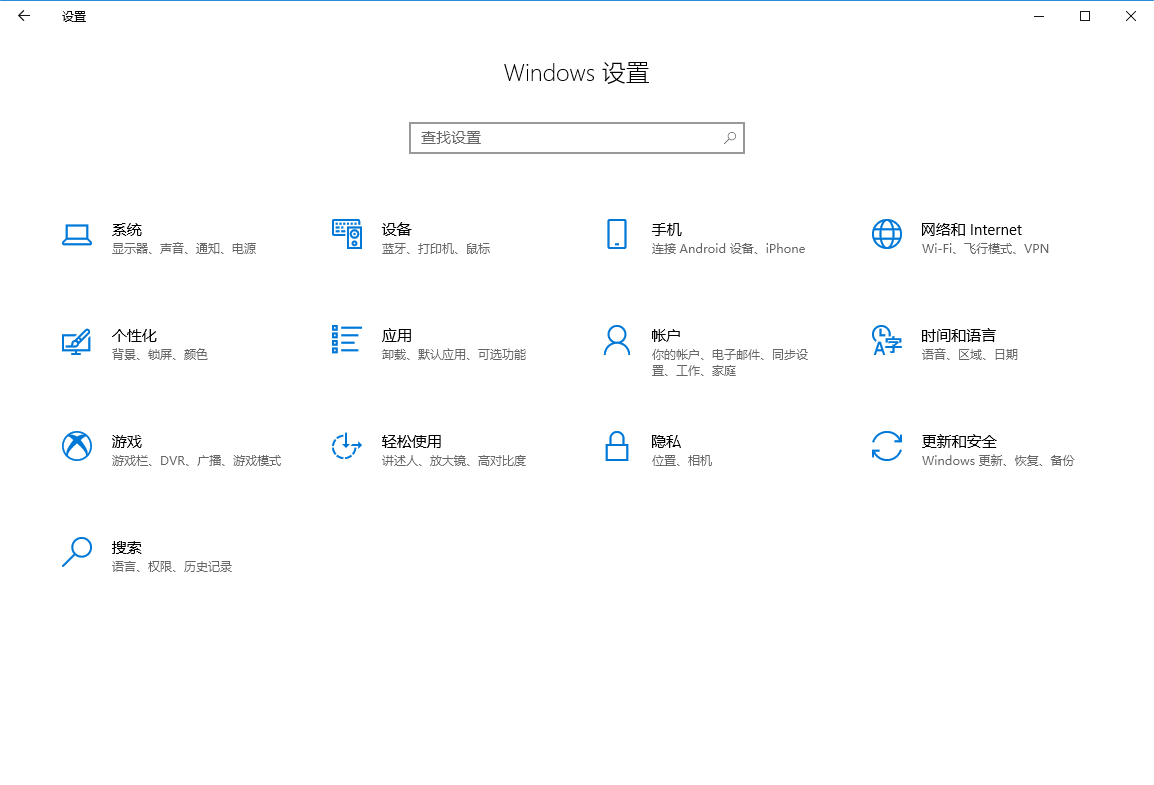Select the 手机 title text
Image resolution: width=1154 pixels, height=785 pixels.
(x=667, y=230)
